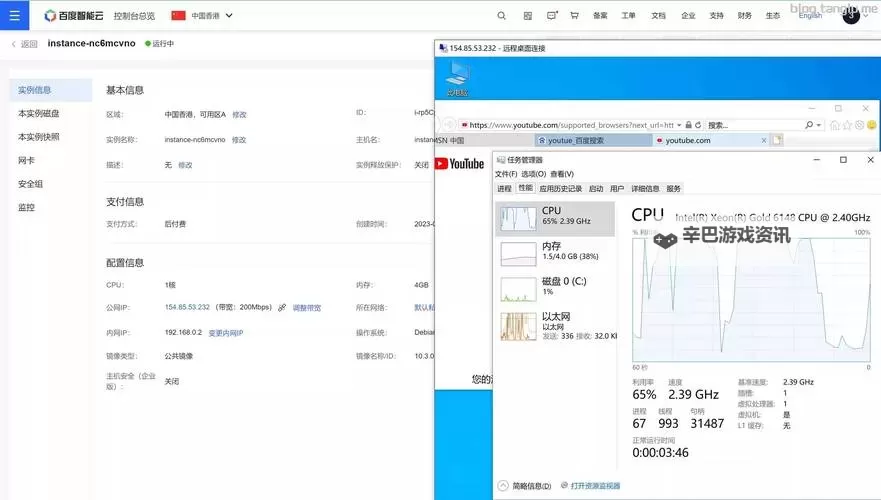Open the browser home icon
881x500 pixels.
[x=835, y=125]
